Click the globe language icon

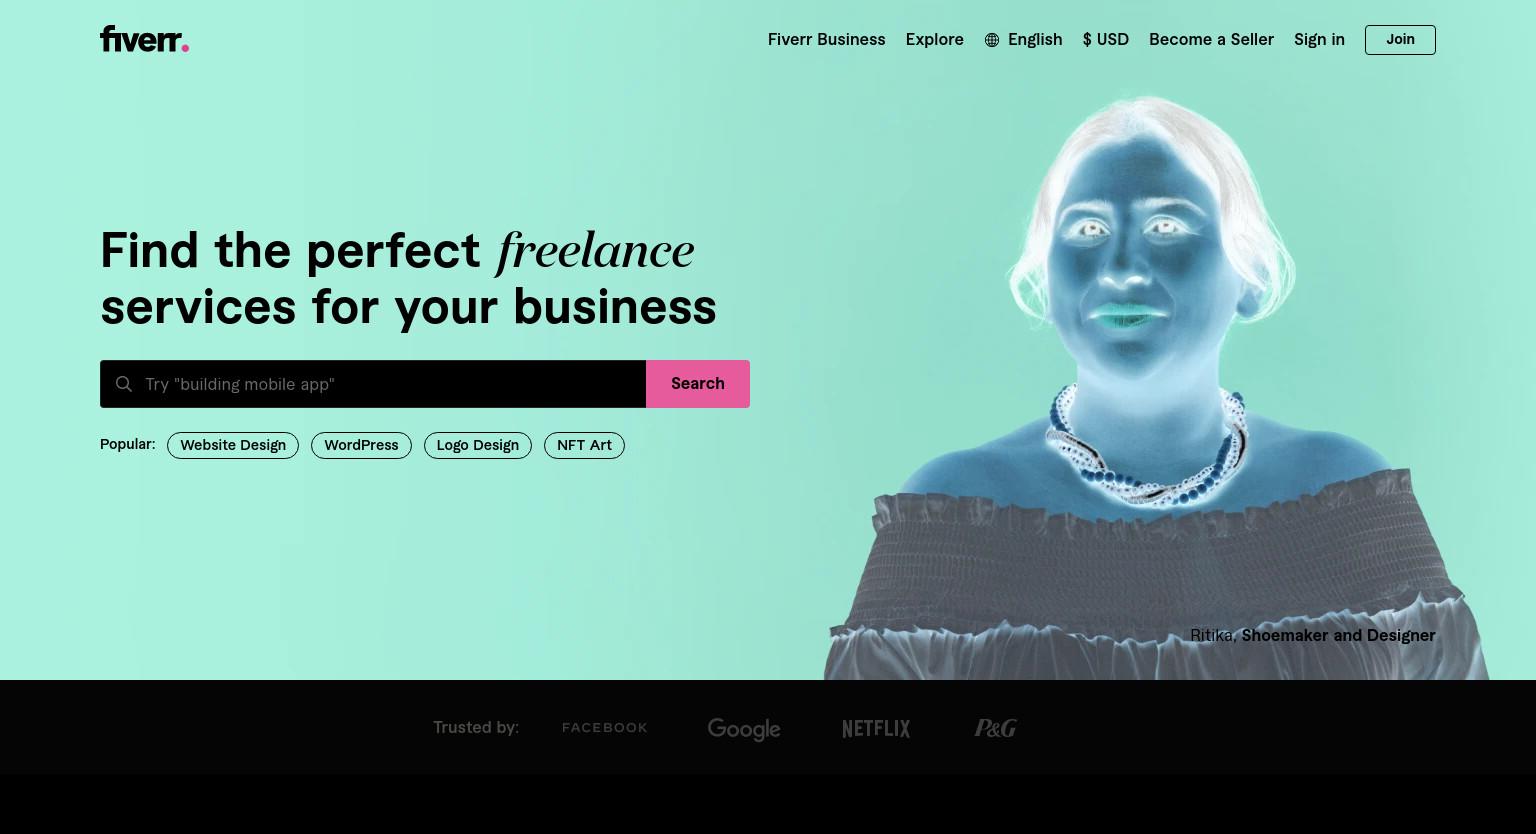(x=992, y=40)
